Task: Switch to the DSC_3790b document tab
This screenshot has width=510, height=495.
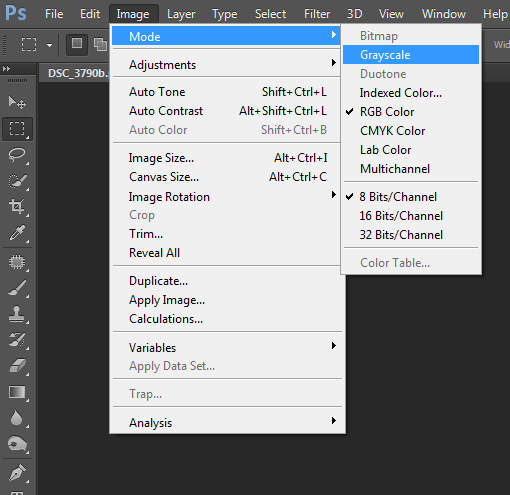Action: 75,73
